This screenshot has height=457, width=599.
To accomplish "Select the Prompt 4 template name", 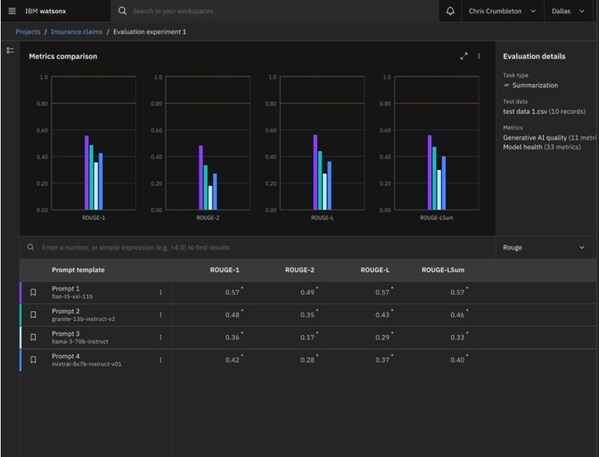I will [x=66, y=356].
